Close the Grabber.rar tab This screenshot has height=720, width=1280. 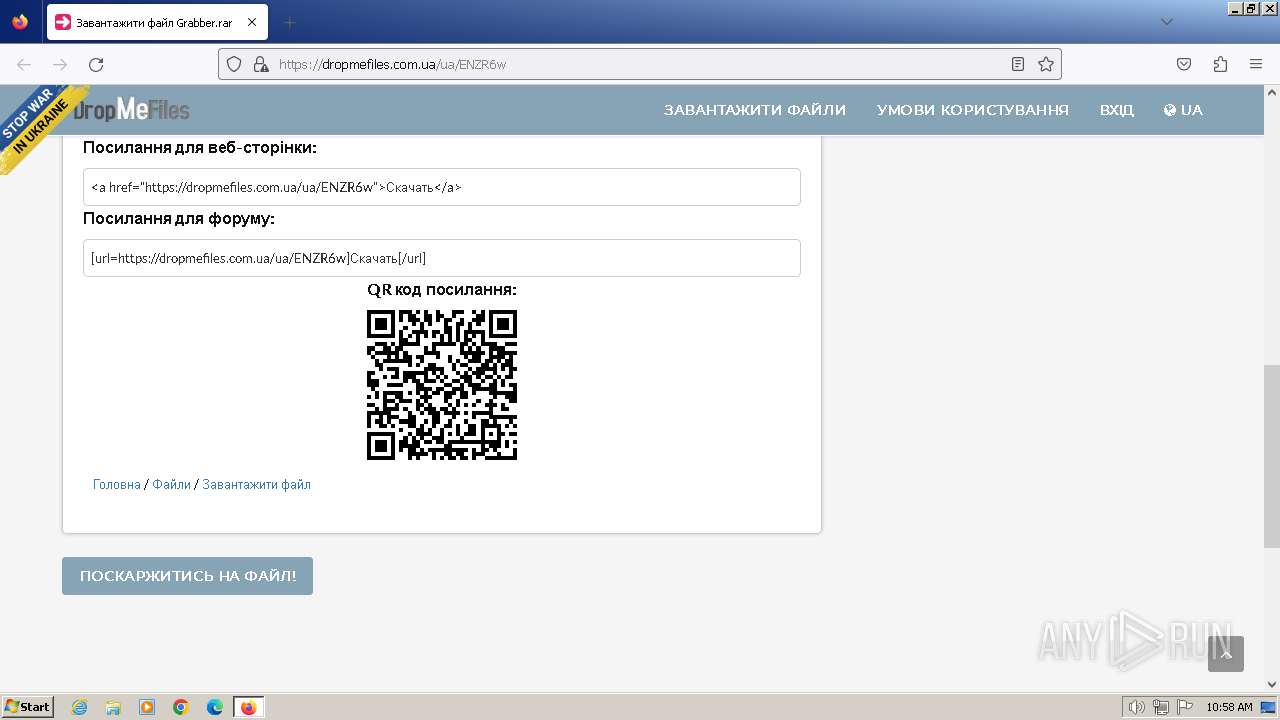[x=251, y=22]
